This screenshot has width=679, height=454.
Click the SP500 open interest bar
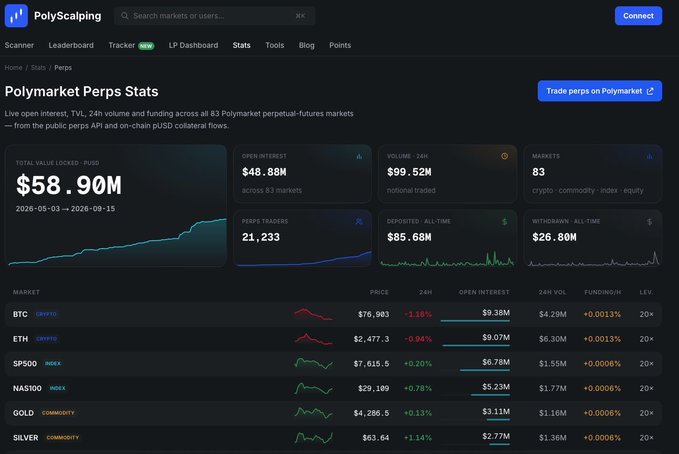(x=485, y=370)
